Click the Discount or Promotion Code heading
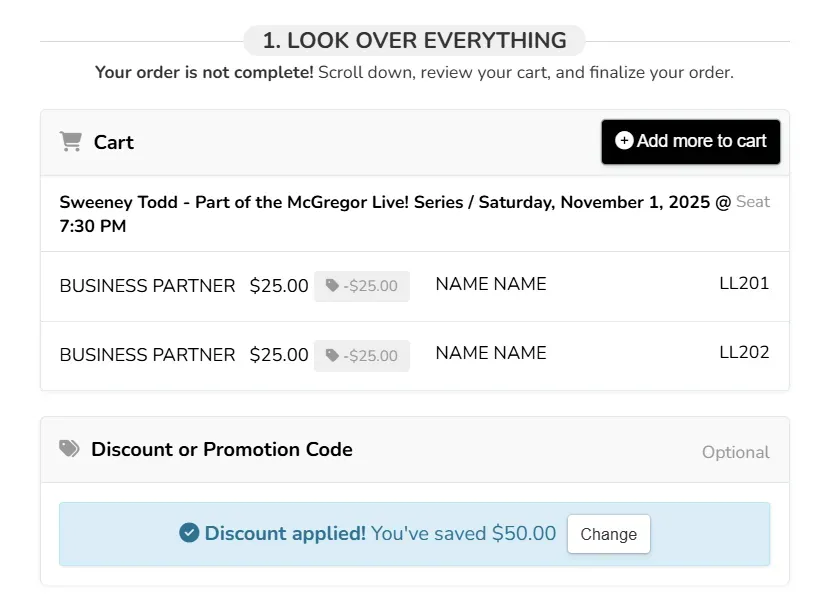This screenshot has width=818, height=599. pyautogui.click(x=222, y=449)
